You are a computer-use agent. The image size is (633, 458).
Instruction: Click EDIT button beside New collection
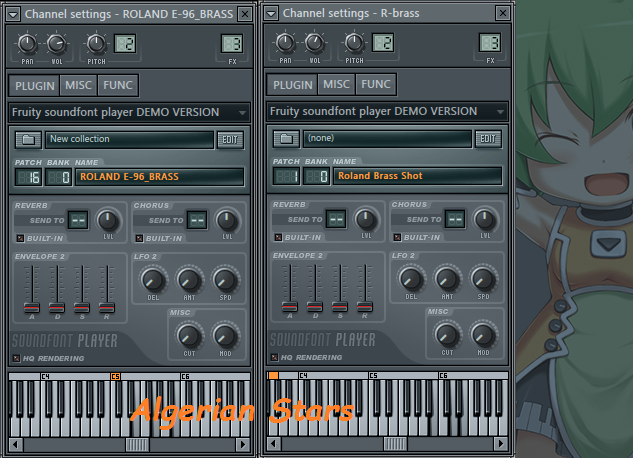click(230, 140)
